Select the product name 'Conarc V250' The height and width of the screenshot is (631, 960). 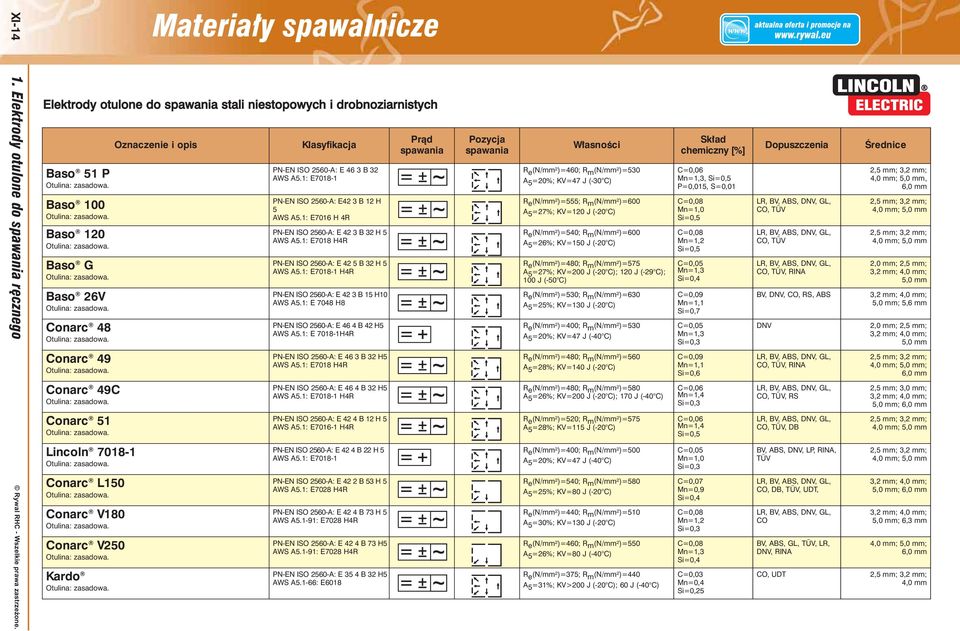coord(85,546)
